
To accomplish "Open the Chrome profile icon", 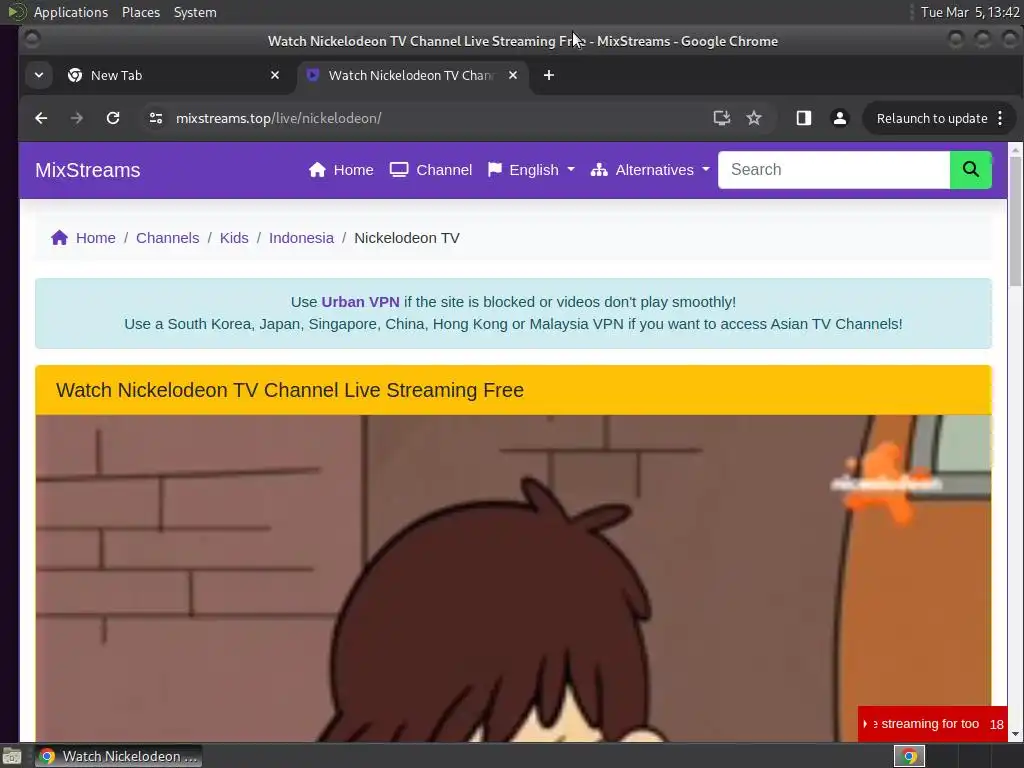I will (840, 118).
